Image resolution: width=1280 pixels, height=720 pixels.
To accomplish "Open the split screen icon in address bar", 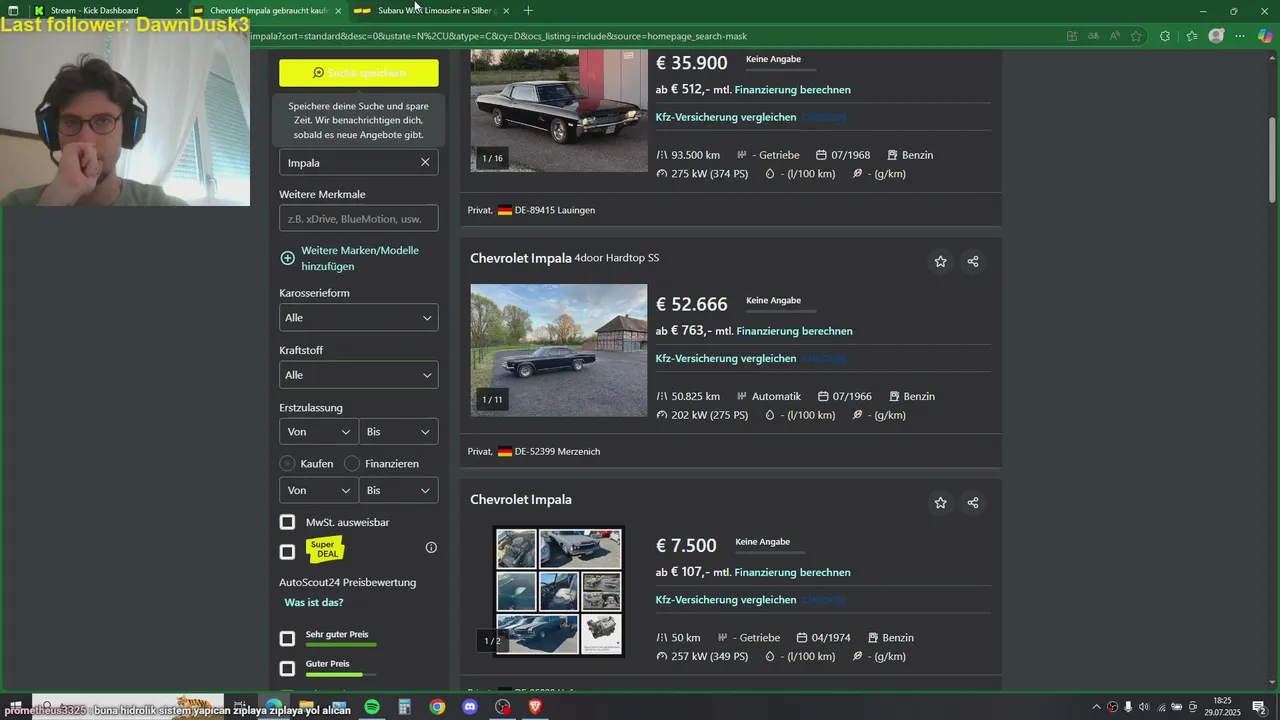I will point(1072,36).
